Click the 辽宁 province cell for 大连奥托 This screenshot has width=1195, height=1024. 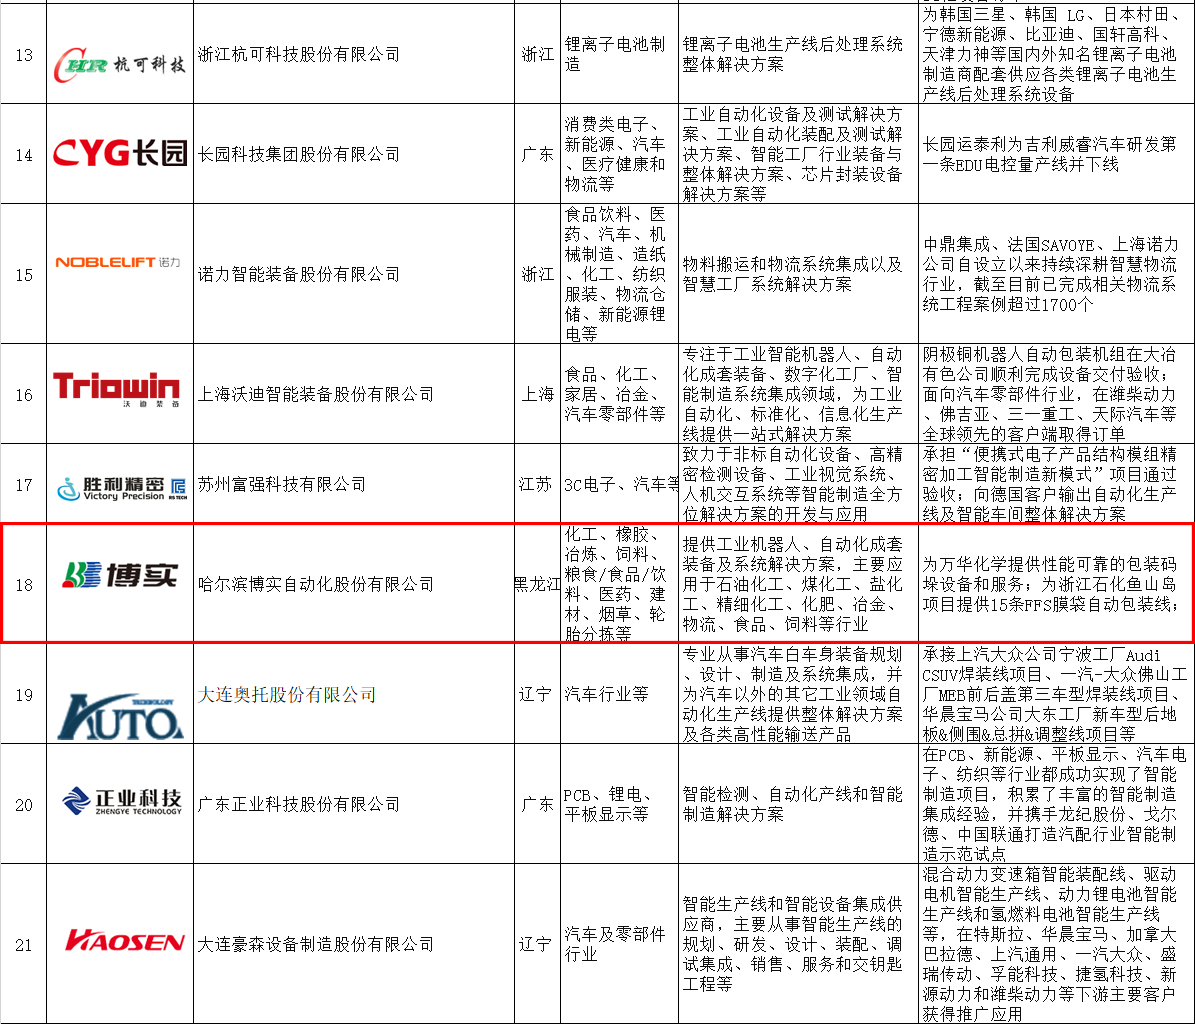536,694
